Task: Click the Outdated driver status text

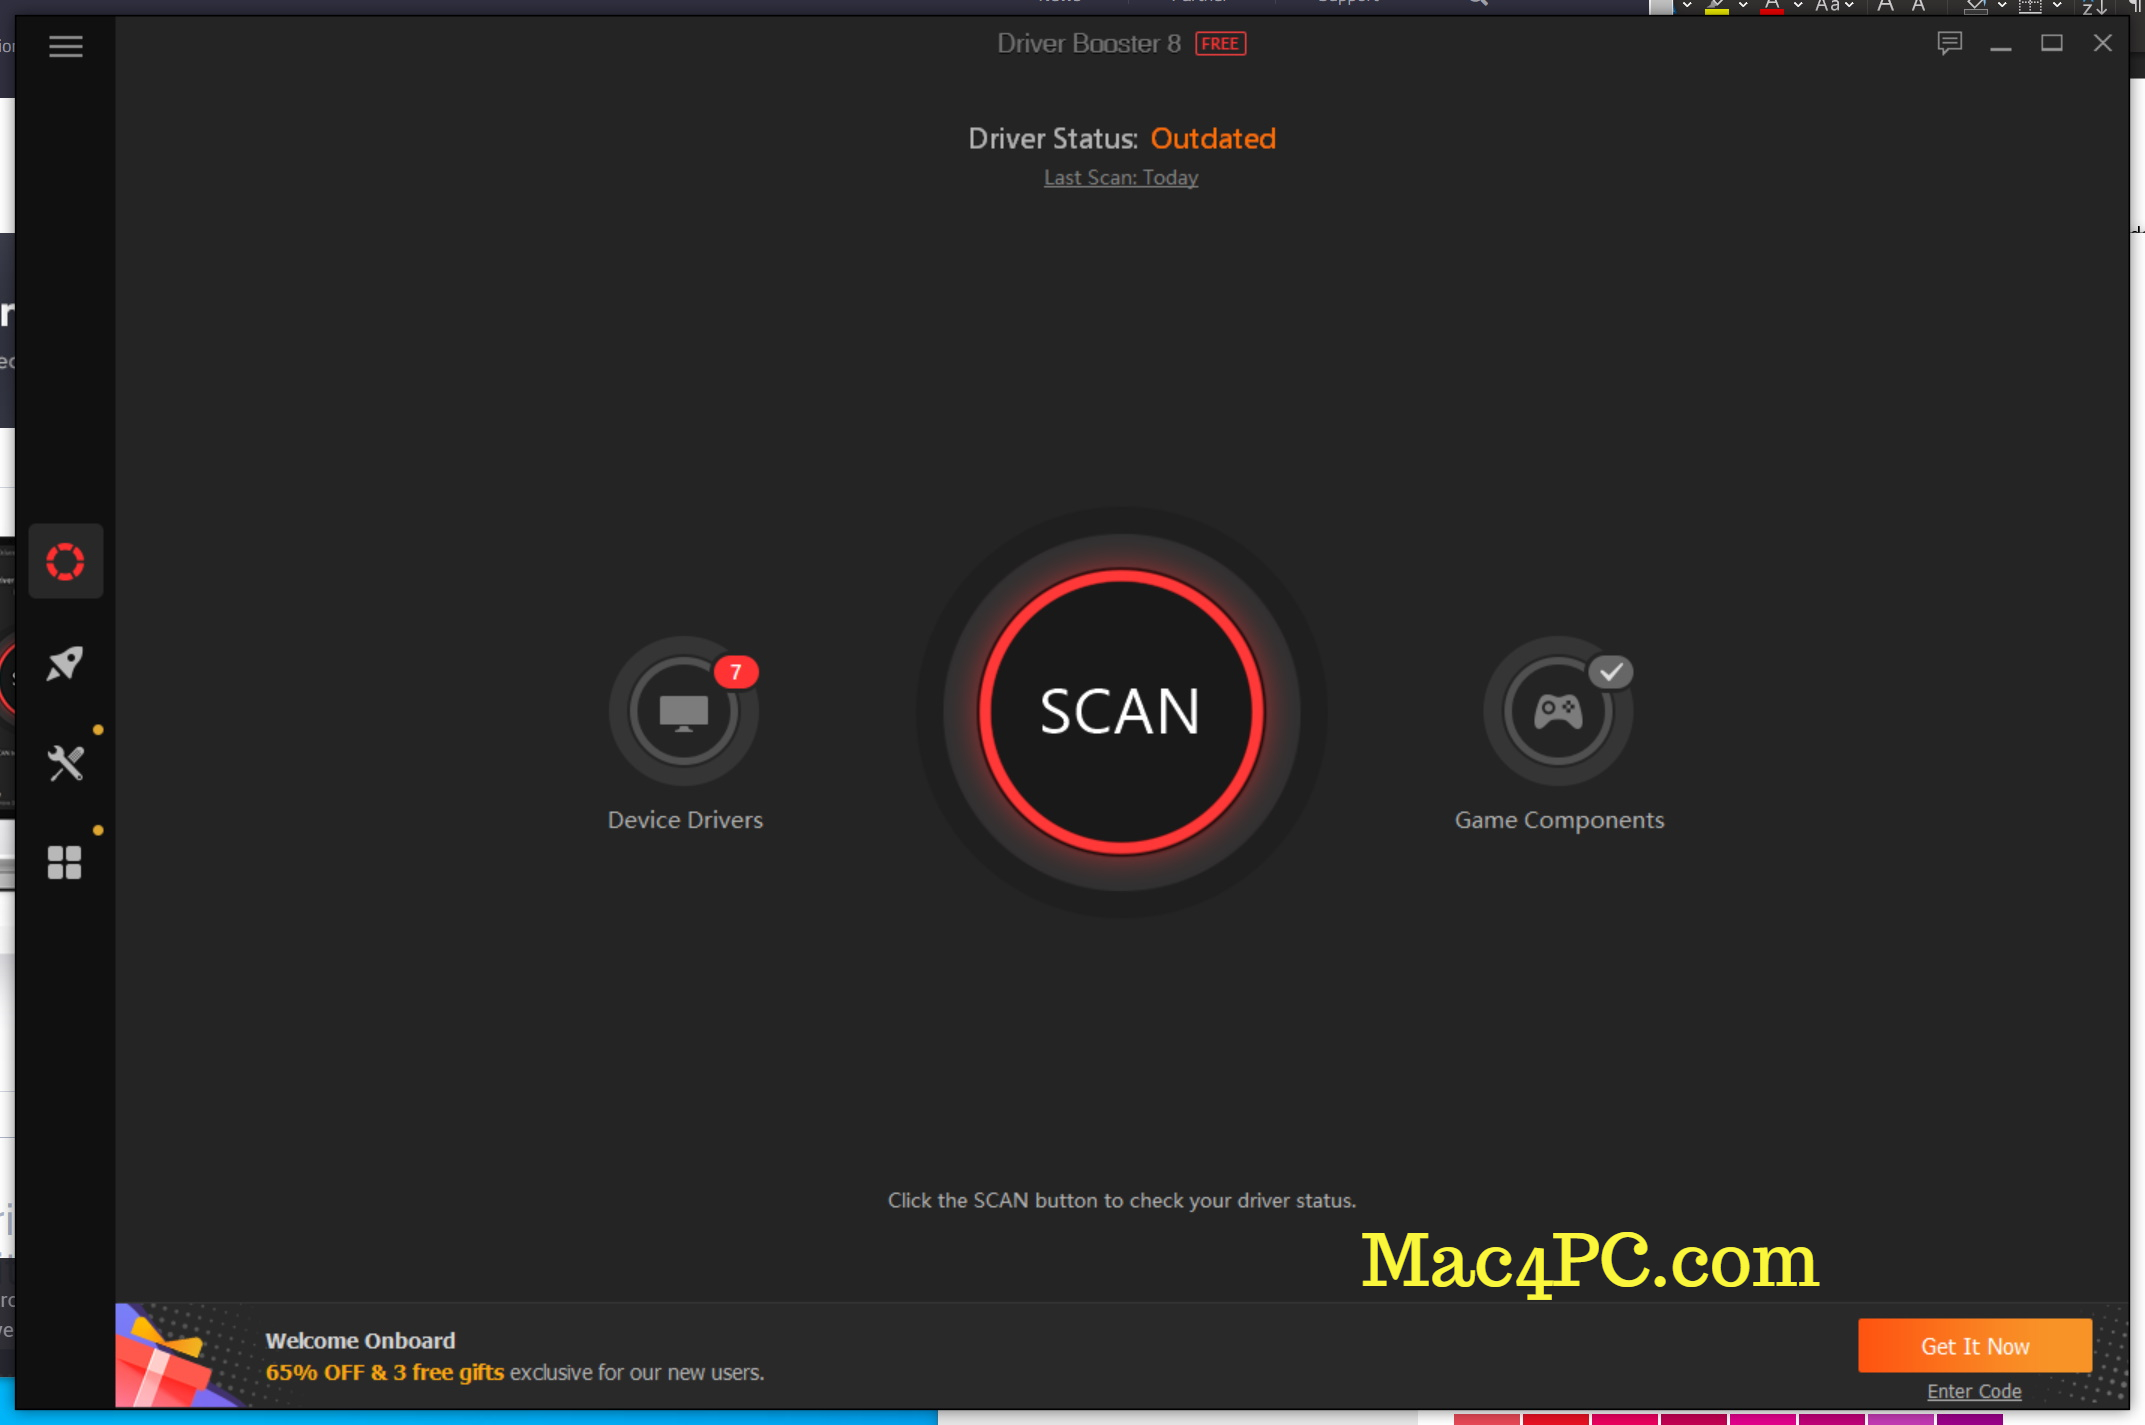Action: point(1213,138)
